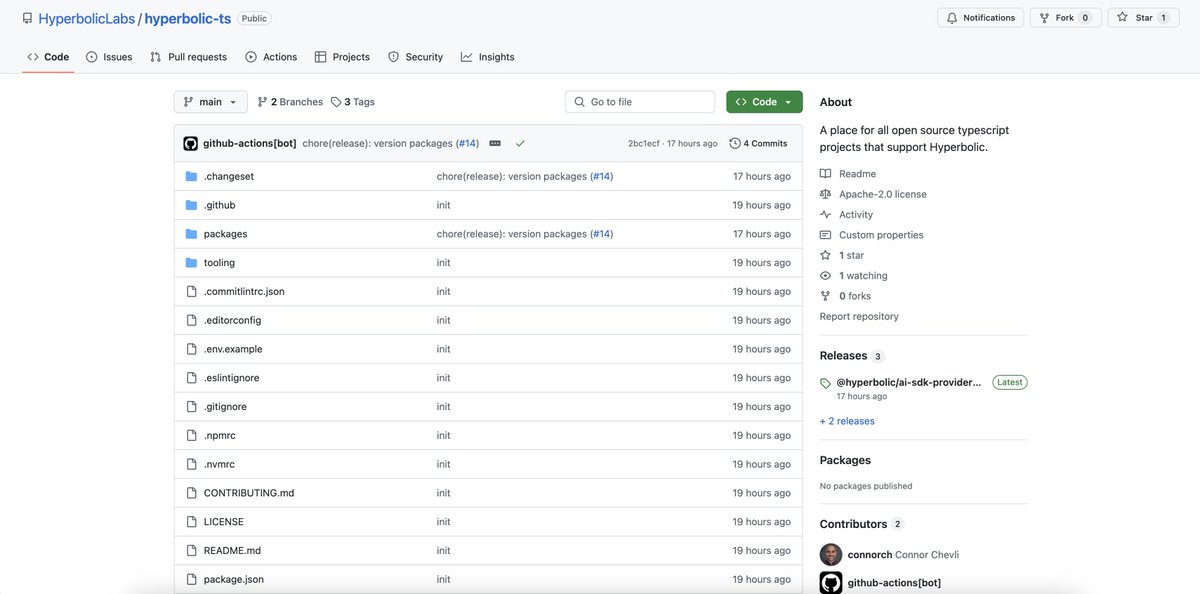This screenshot has height=594, width=1200.
Task: Show the + 2 releases list
Action: 846,420
